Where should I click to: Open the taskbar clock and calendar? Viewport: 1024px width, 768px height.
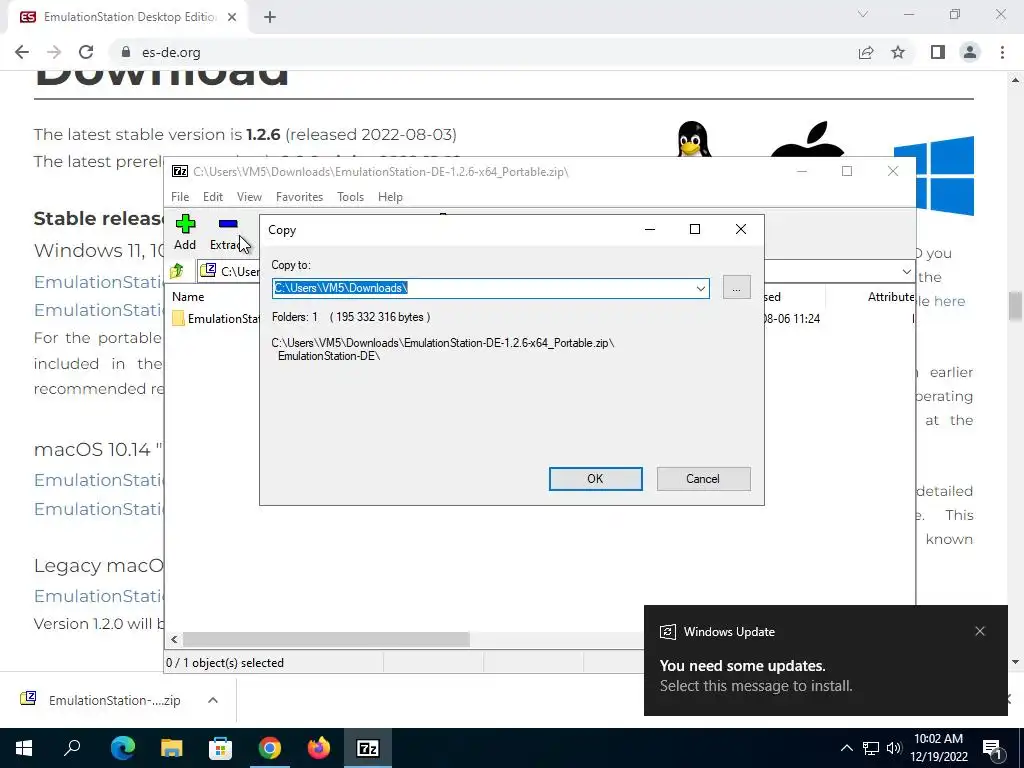click(938, 748)
